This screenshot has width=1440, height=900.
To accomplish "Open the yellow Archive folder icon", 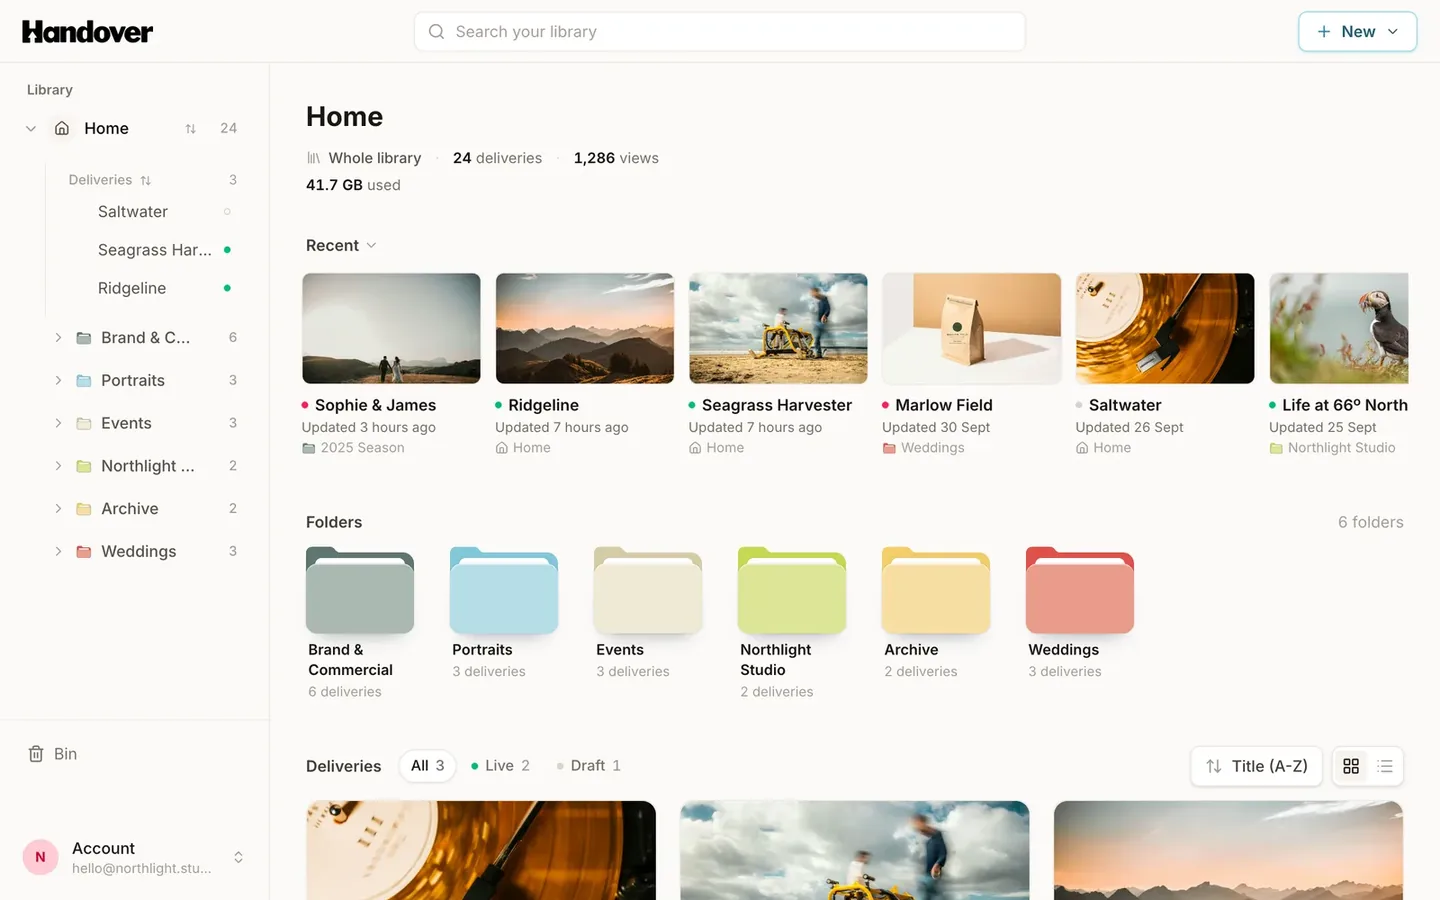I will (936, 590).
